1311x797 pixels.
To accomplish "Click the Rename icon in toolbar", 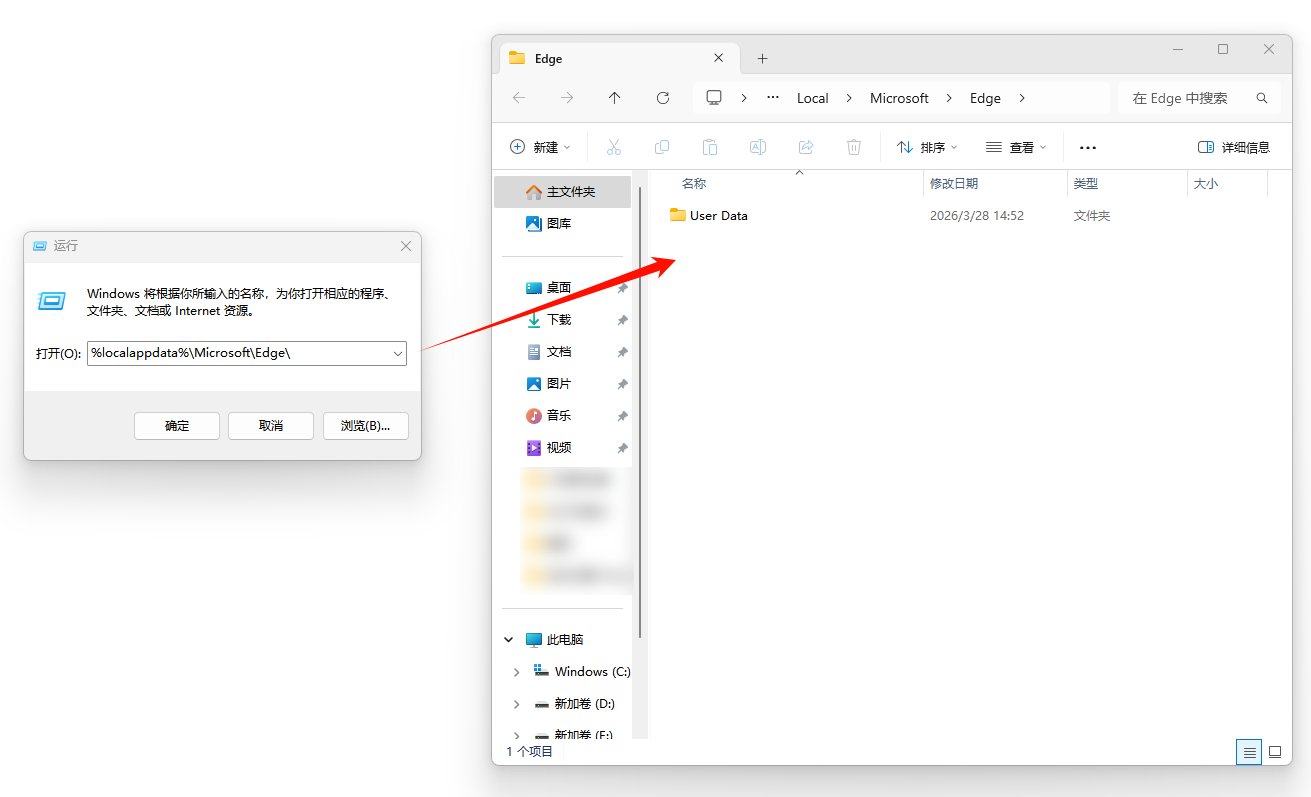I will pyautogui.click(x=758, y=147).
